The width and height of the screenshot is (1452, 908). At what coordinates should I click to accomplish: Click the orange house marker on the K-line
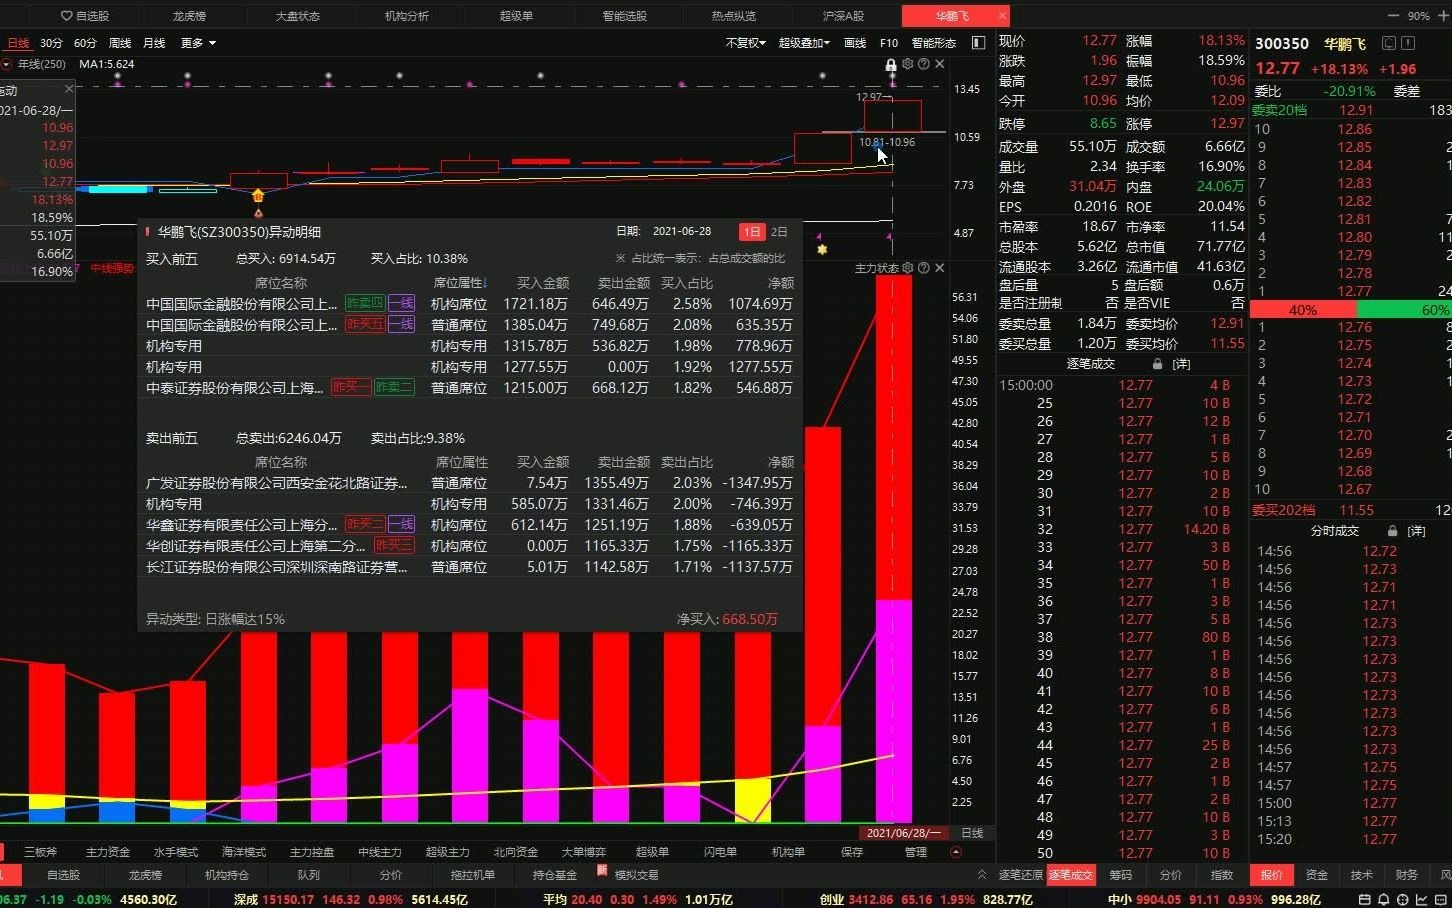coord(258,195)
